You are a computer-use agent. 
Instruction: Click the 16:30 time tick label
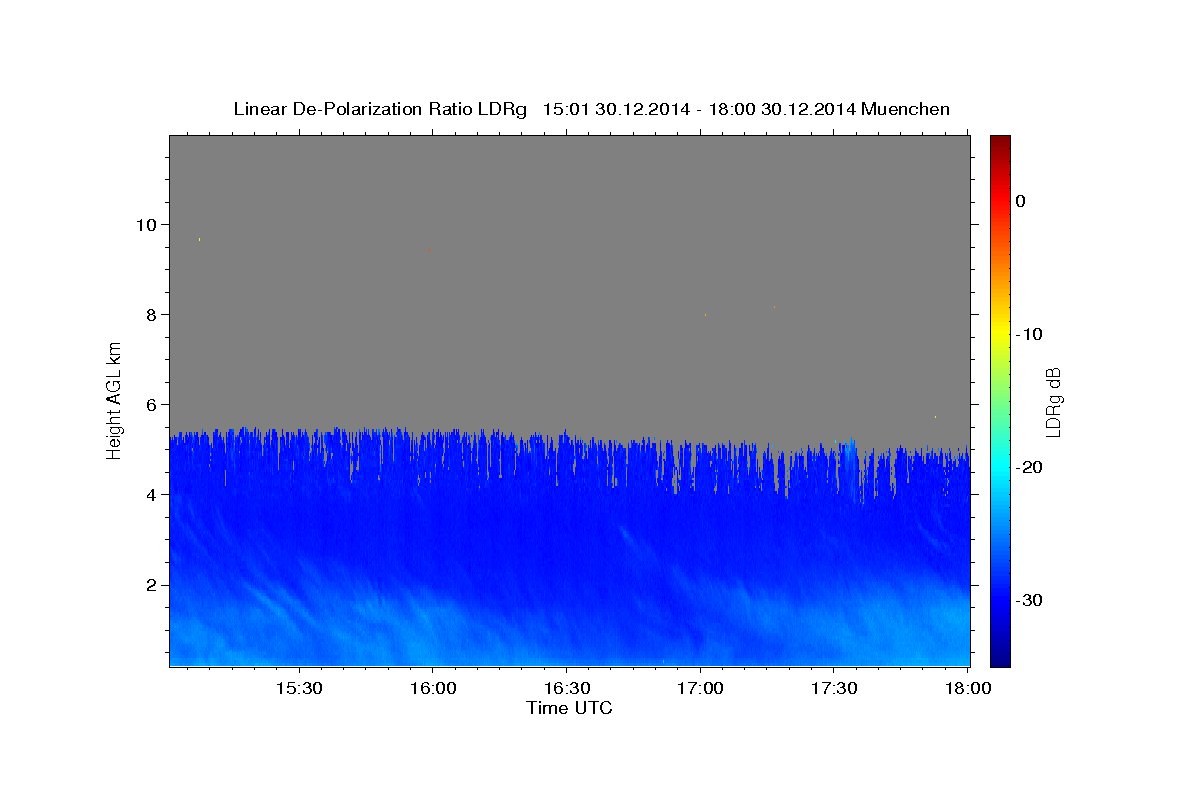point(566,689)
